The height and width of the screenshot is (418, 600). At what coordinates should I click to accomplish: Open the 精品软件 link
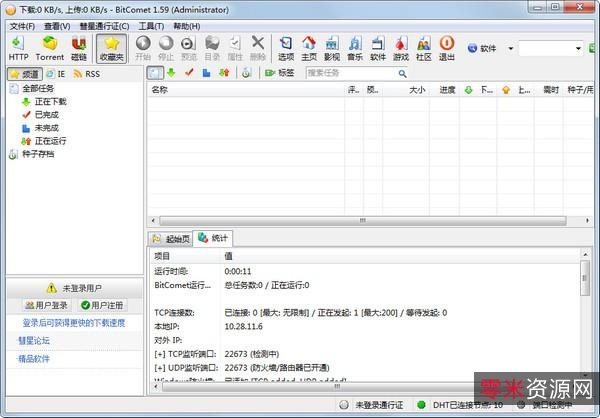point(34,359)
